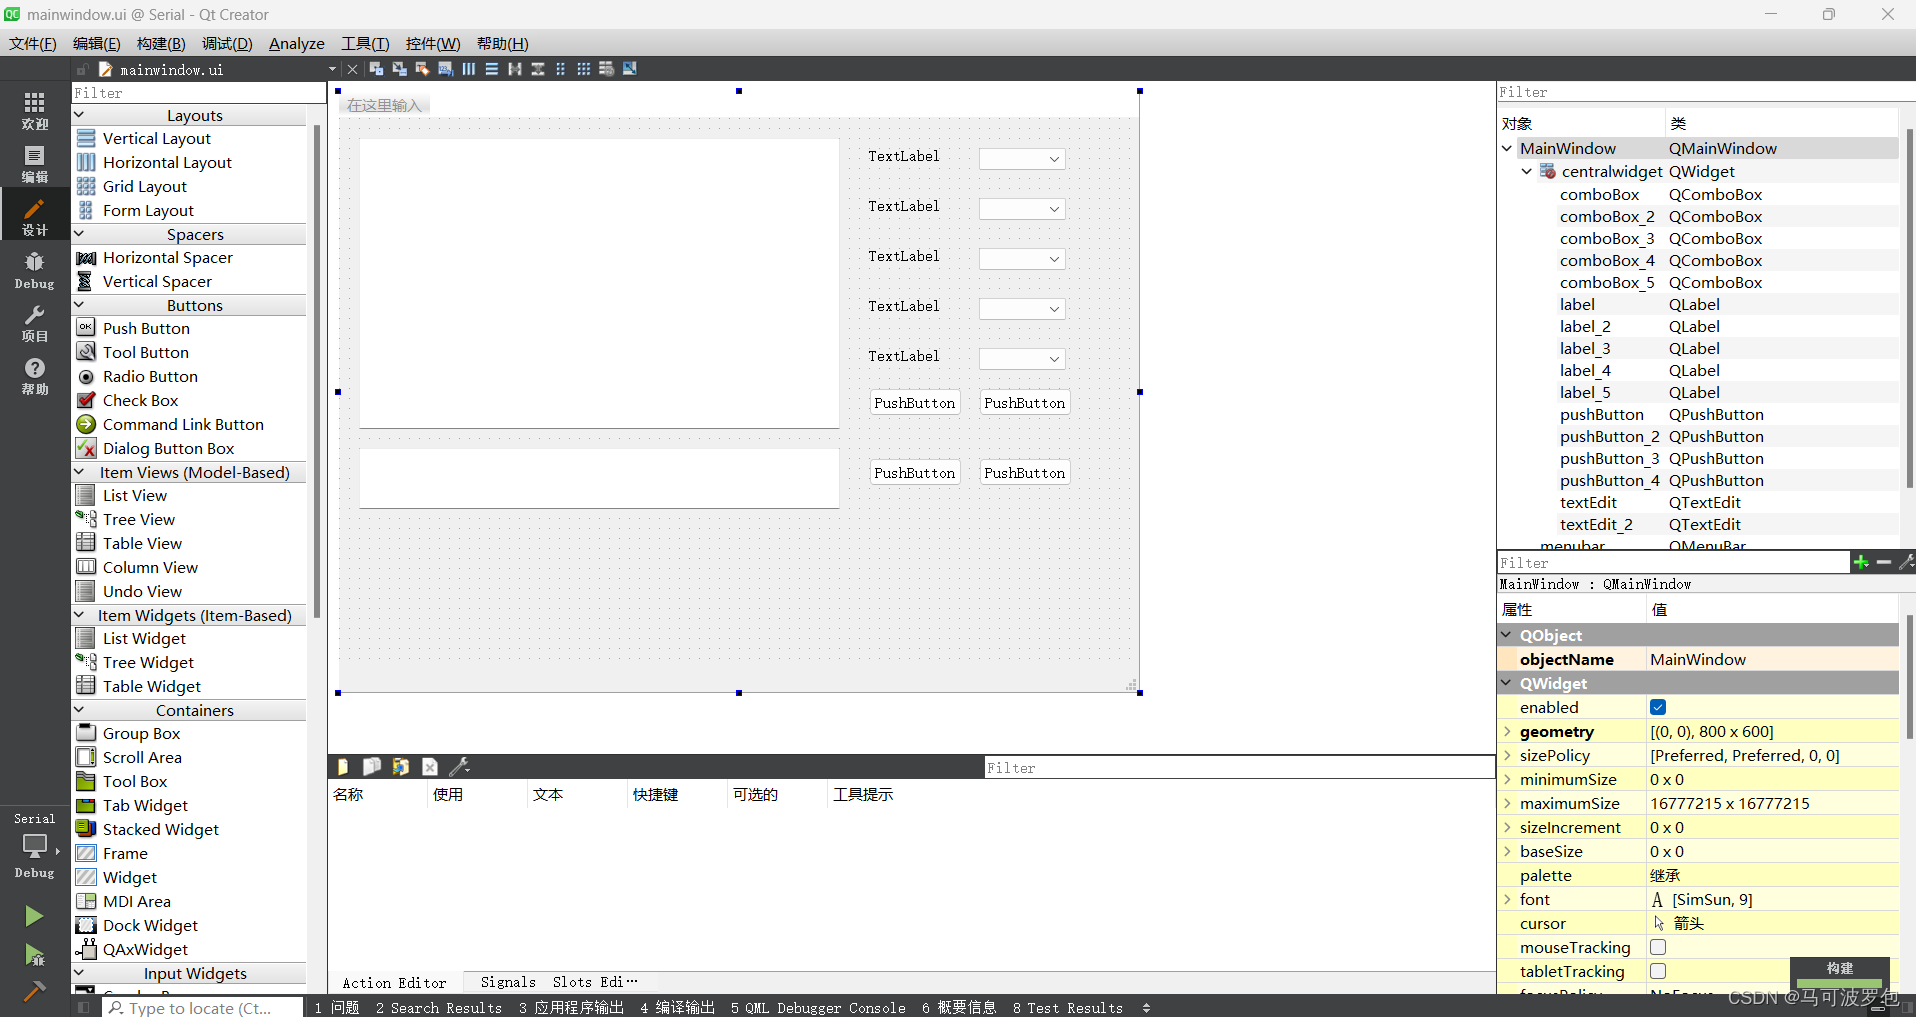The width and height of the screenshot is (1916, 1017).
Task: Close mainwindow.ui document with X
Action: 352,69
